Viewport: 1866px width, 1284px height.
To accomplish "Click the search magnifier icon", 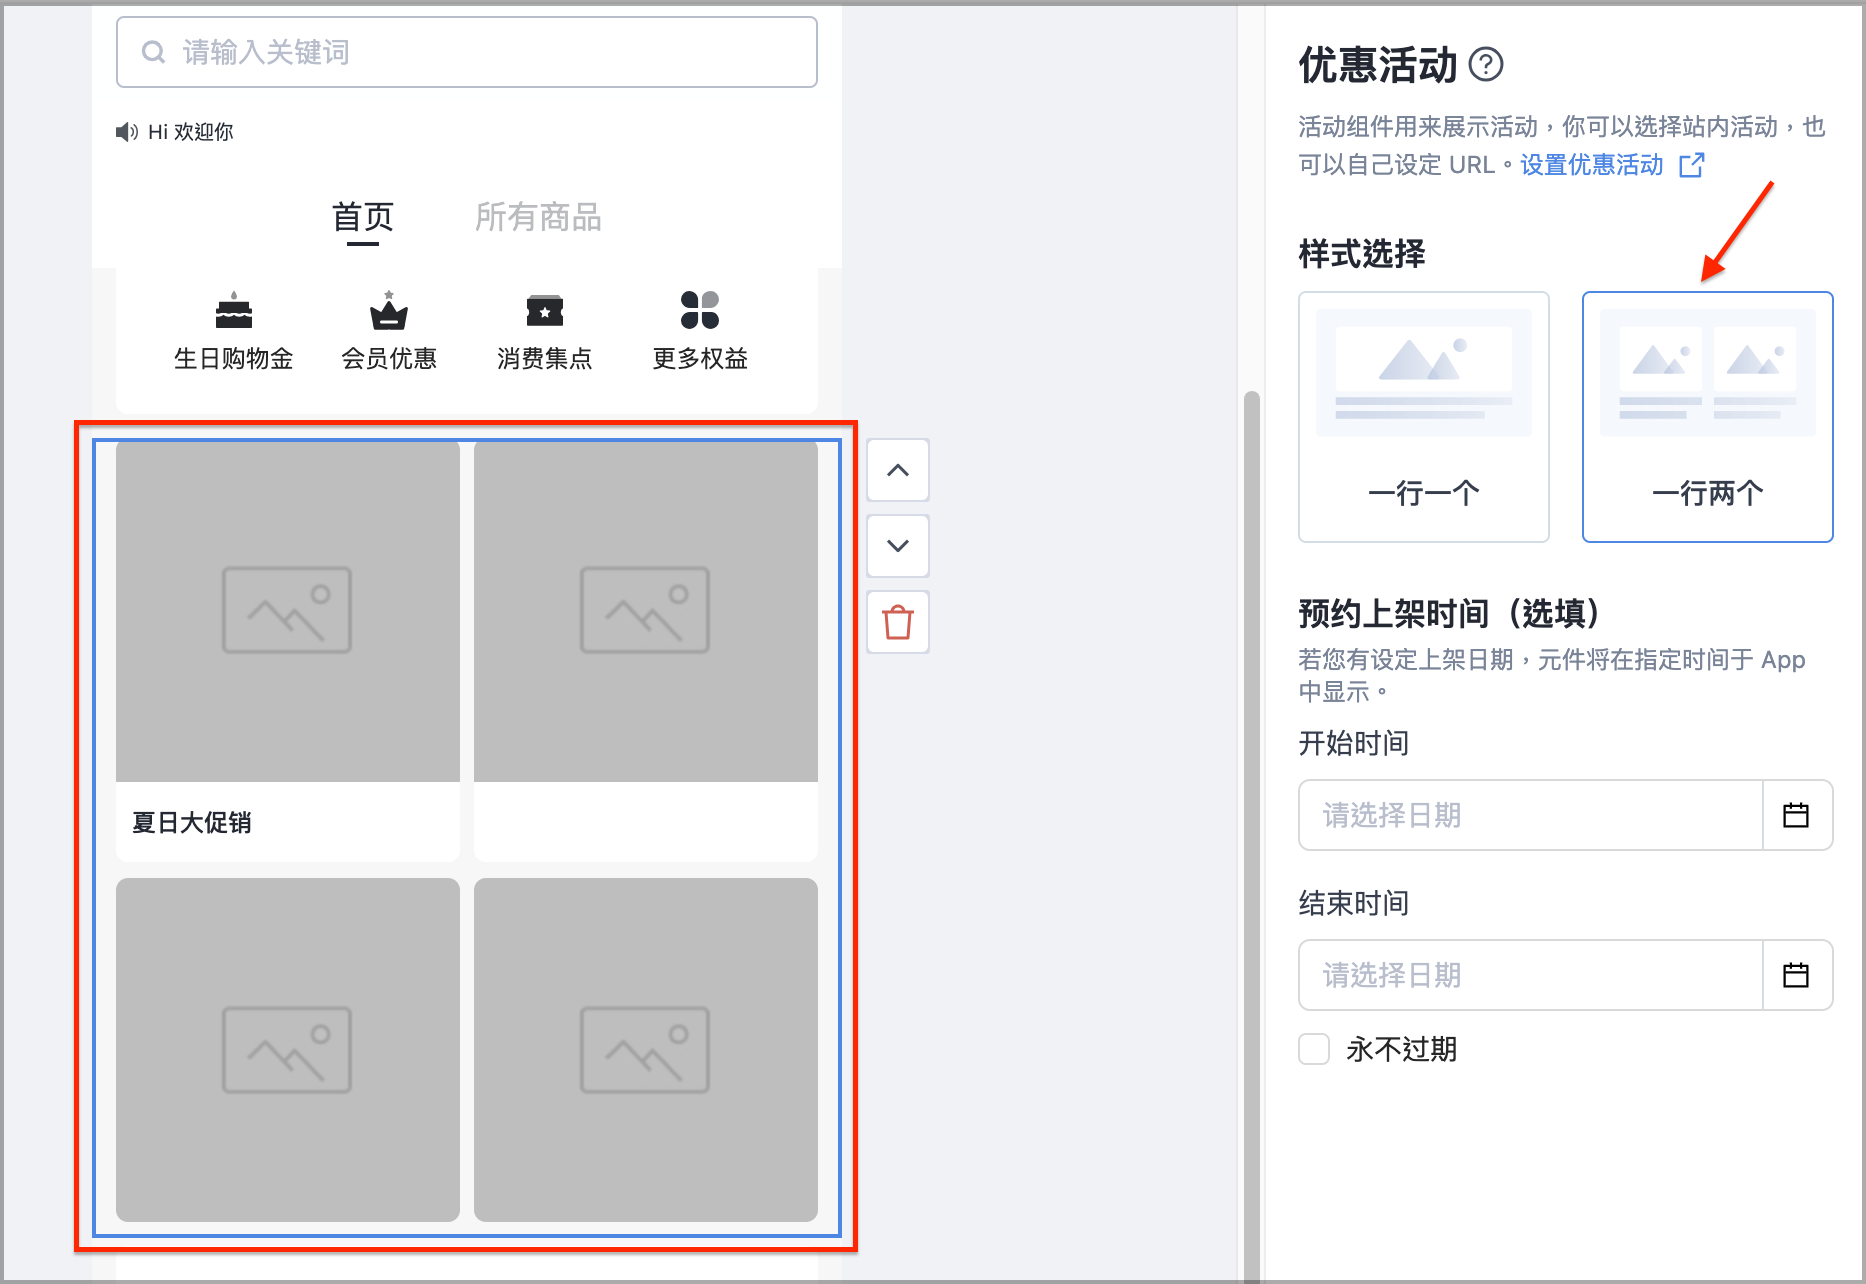I will pos(153,52).
